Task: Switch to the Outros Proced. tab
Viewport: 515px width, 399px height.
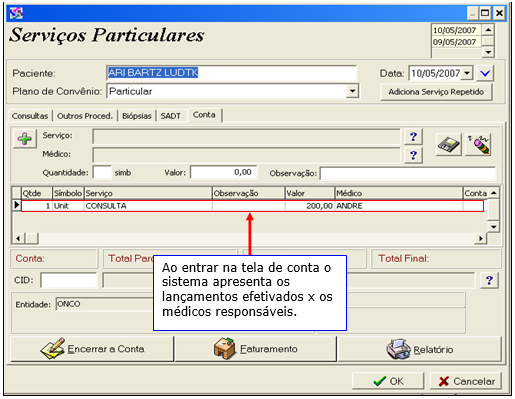Action: pyautogui.click(x=85, y=116)
